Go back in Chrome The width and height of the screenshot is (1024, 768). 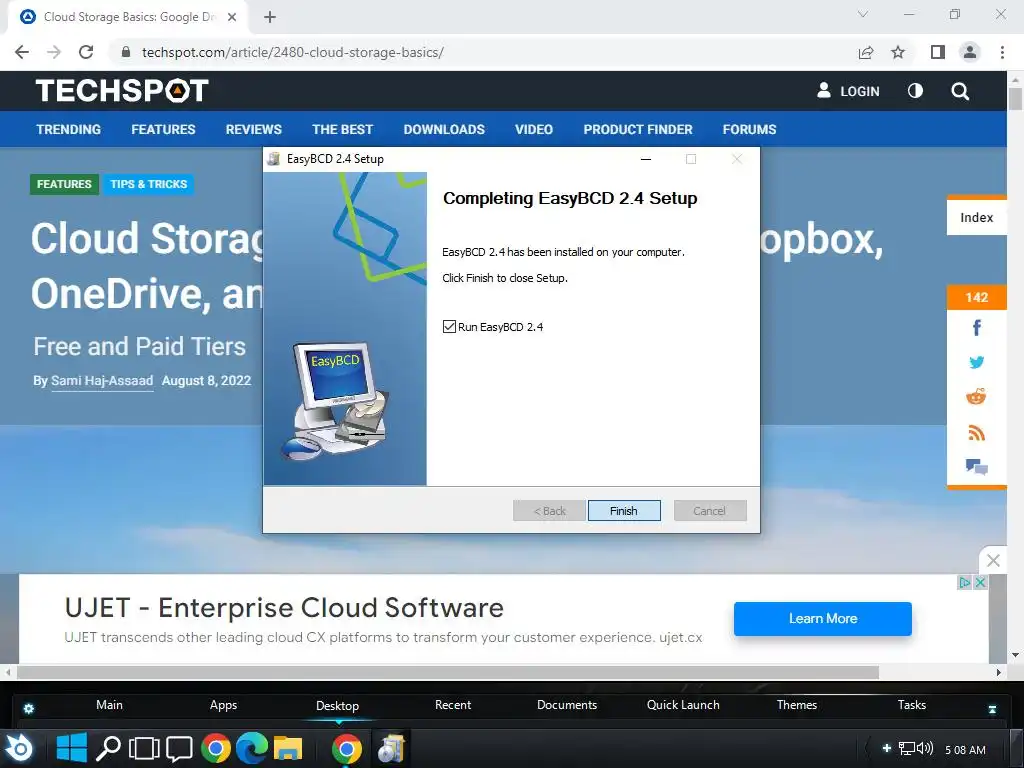pos(22,52)
